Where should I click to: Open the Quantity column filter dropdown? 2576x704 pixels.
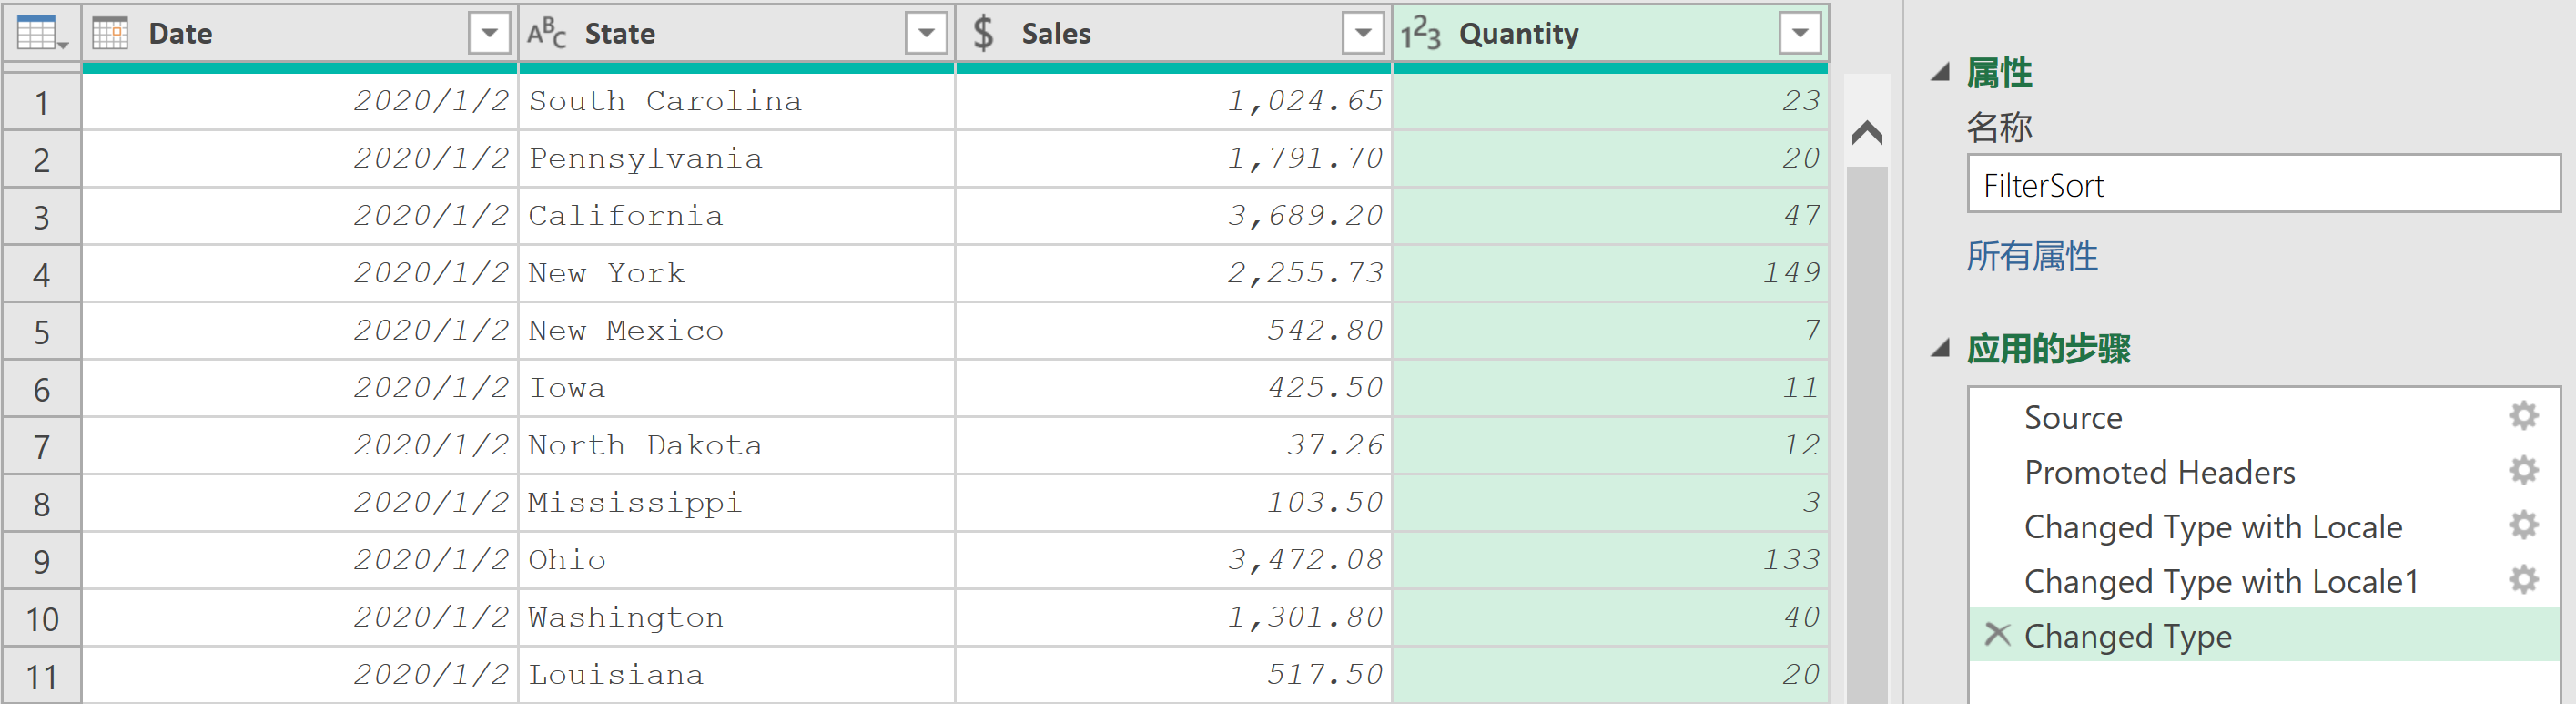pyautogui.click(x=1800, y=33)
